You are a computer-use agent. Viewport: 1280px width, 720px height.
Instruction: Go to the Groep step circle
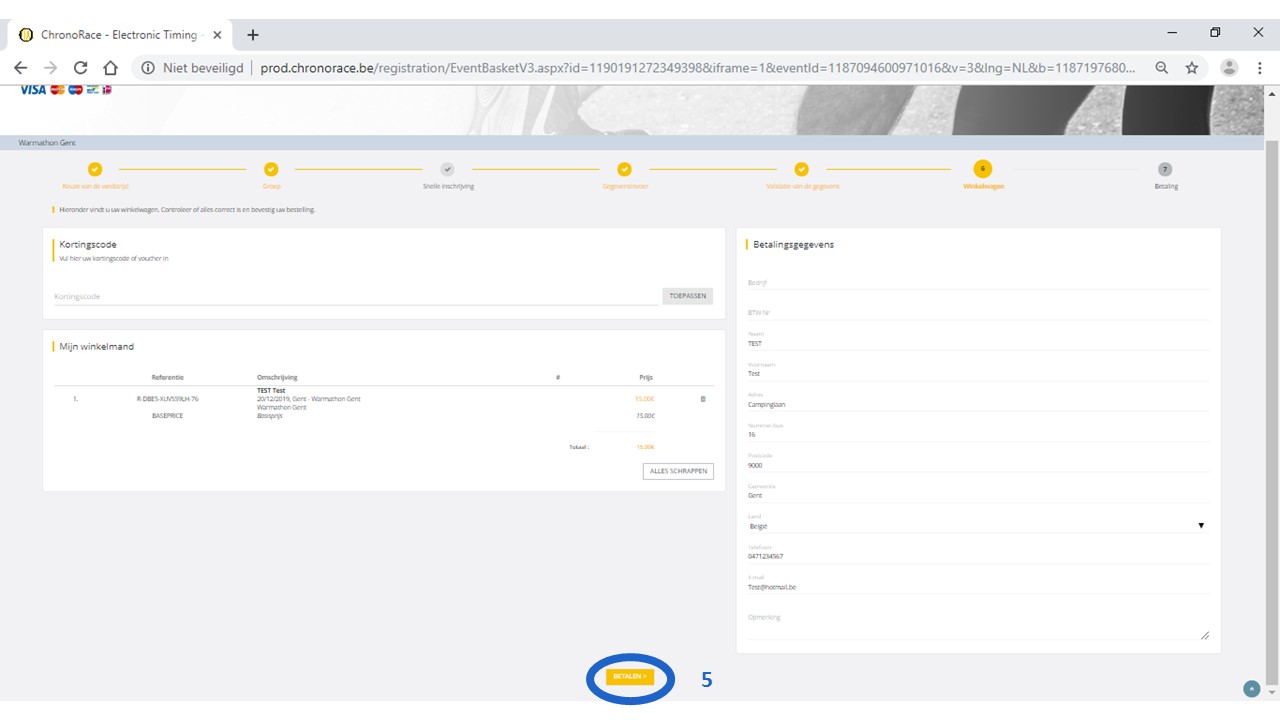271,170
